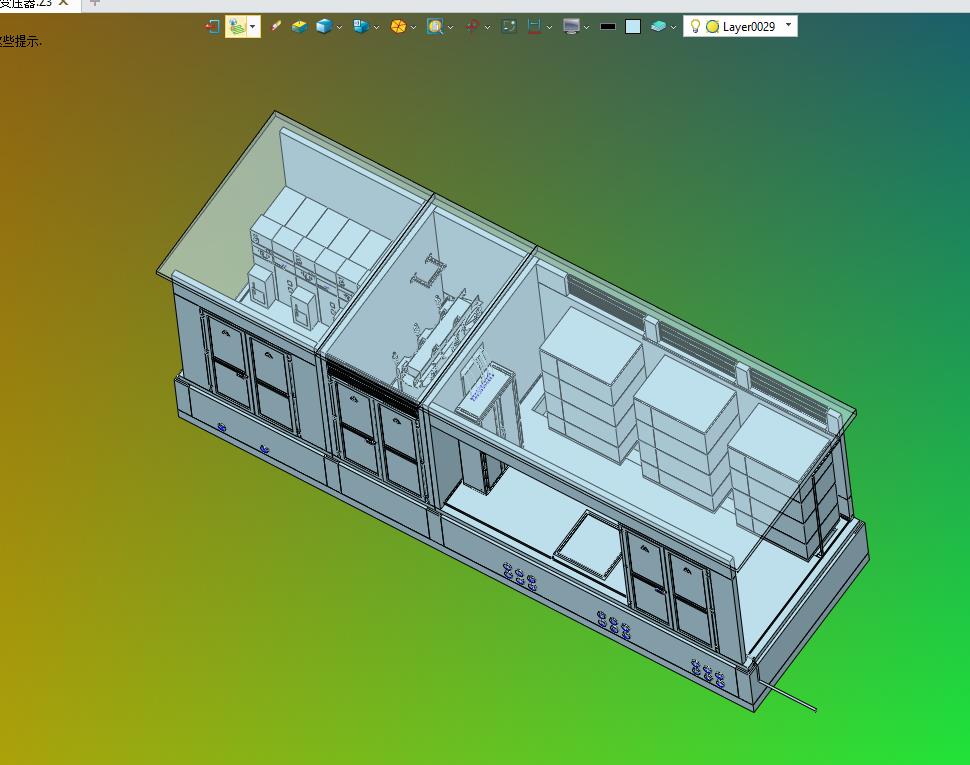Click the black line color swatch
970x765 pixels.
[x=608, y=27]
